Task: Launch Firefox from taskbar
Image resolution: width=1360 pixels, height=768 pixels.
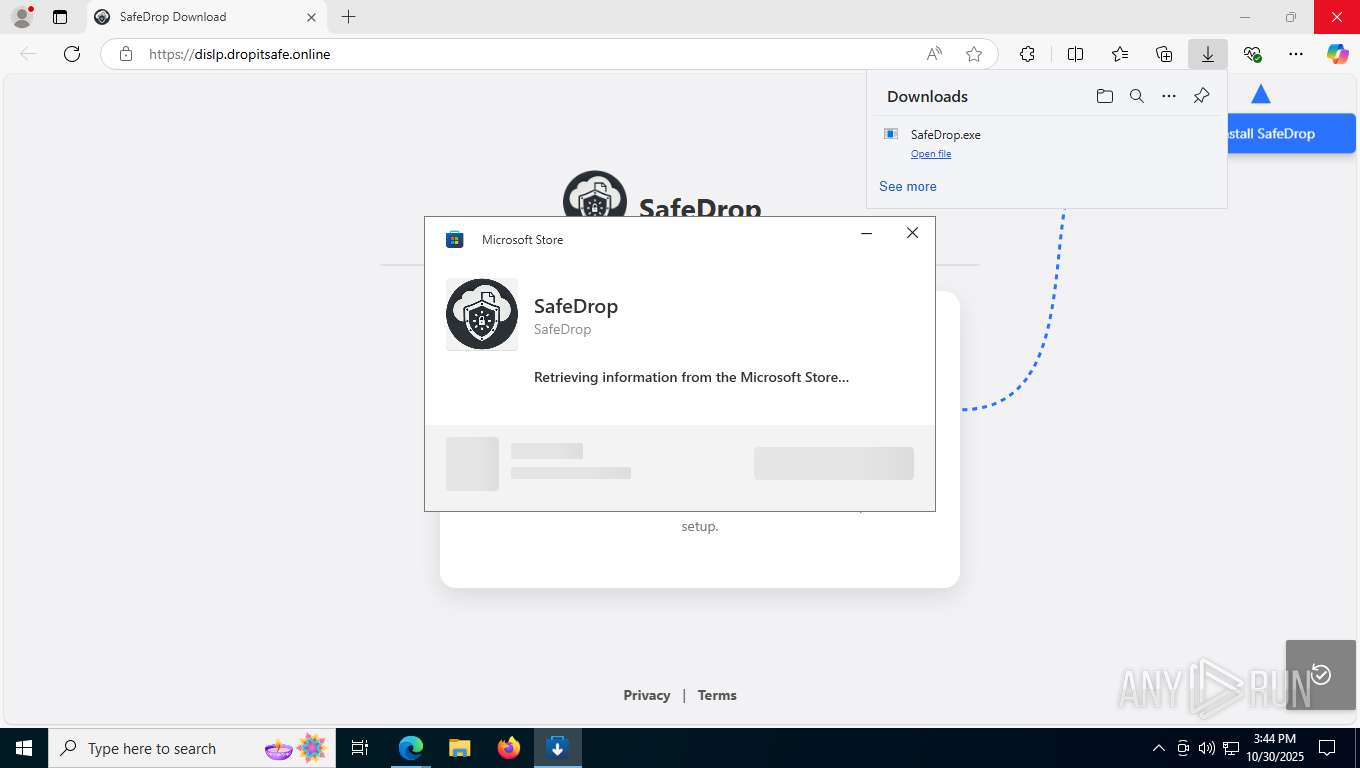Action: (509, 748)
